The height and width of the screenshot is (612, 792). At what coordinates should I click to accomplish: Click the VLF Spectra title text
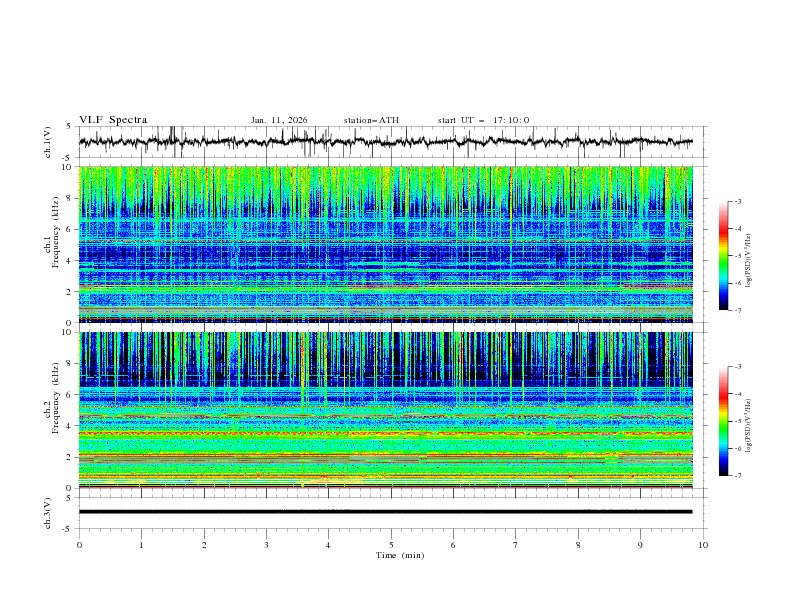pyautogui.click(x=111, y=119)
